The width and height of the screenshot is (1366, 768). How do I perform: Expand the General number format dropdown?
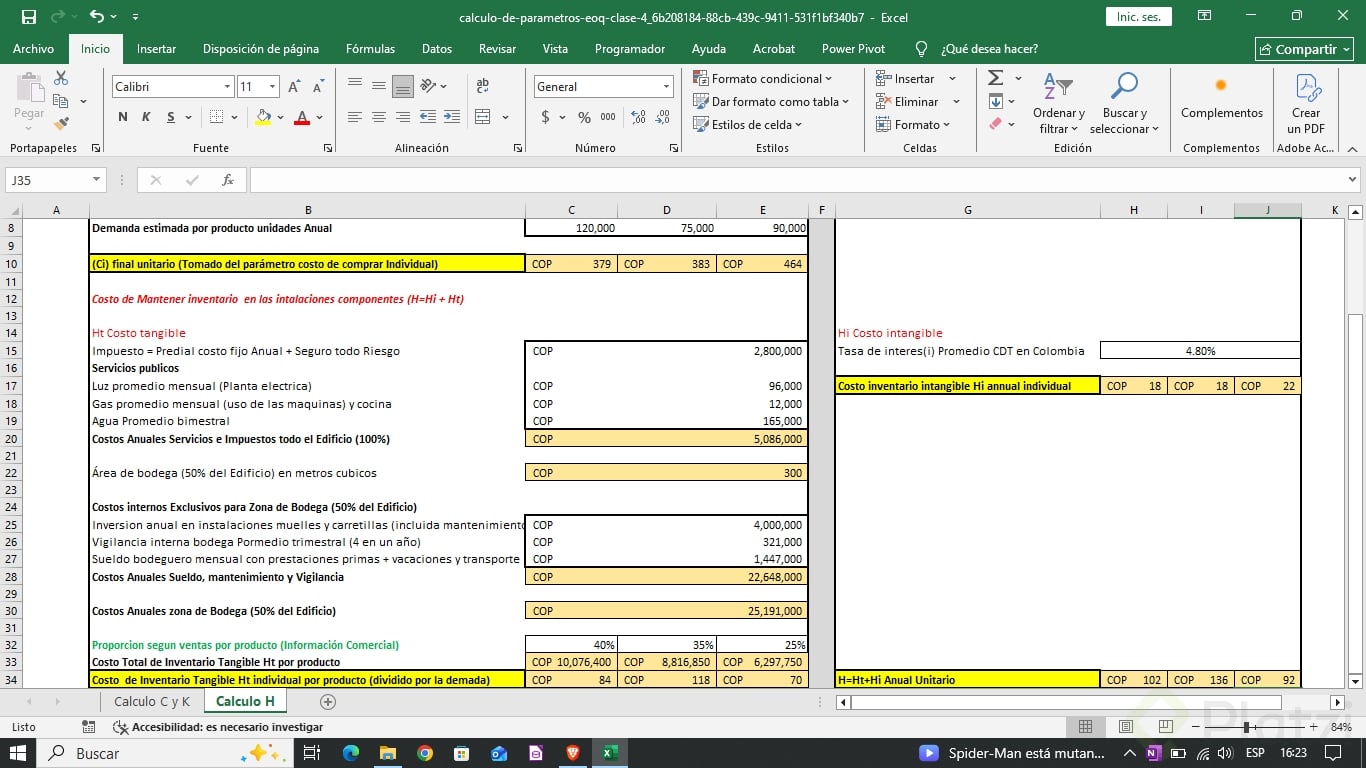tap(666, 87)
